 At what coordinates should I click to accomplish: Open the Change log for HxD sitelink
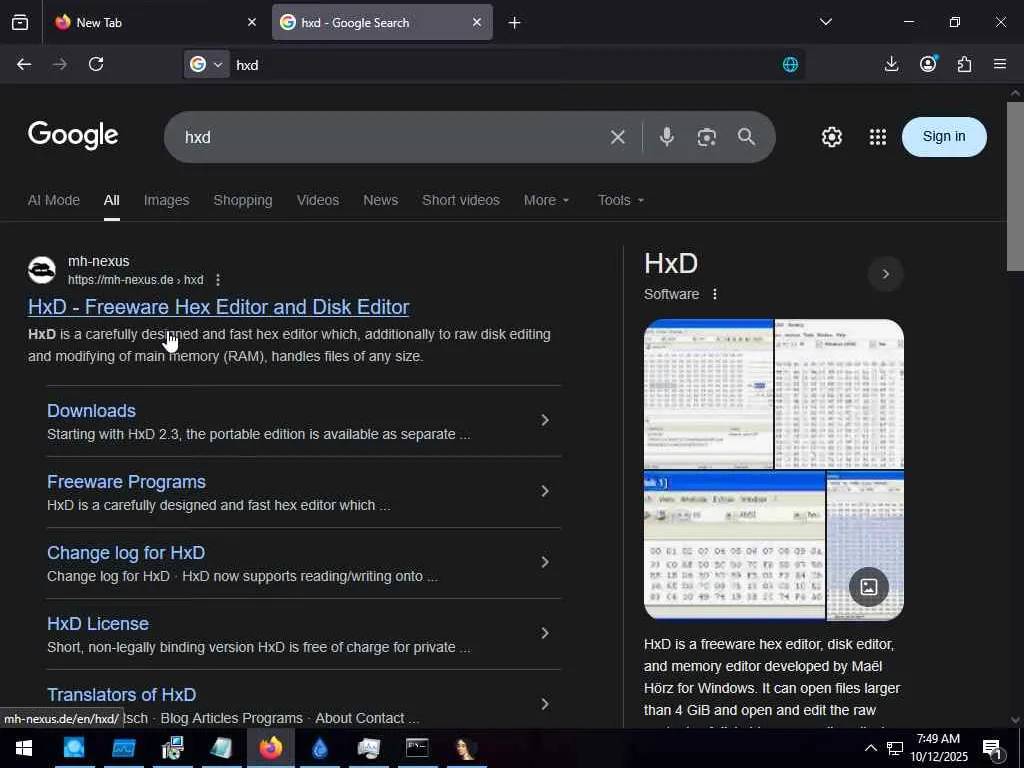[x=126, y=553]
